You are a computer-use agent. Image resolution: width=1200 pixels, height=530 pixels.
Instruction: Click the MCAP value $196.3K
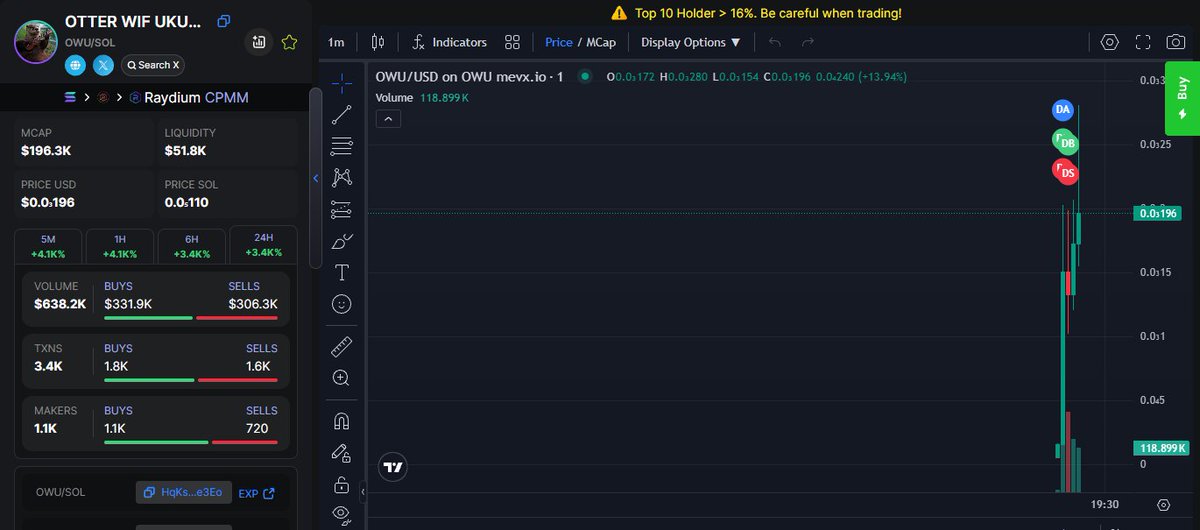pyautogui.click(x=46, y=151)
